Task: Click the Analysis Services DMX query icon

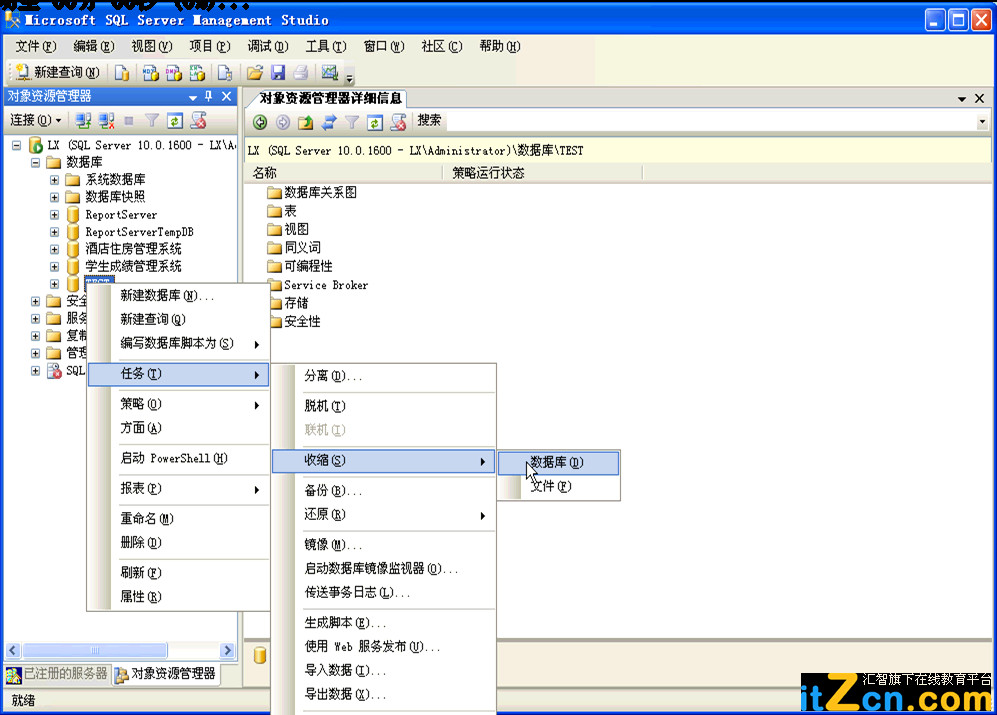Action: [174, 73]
